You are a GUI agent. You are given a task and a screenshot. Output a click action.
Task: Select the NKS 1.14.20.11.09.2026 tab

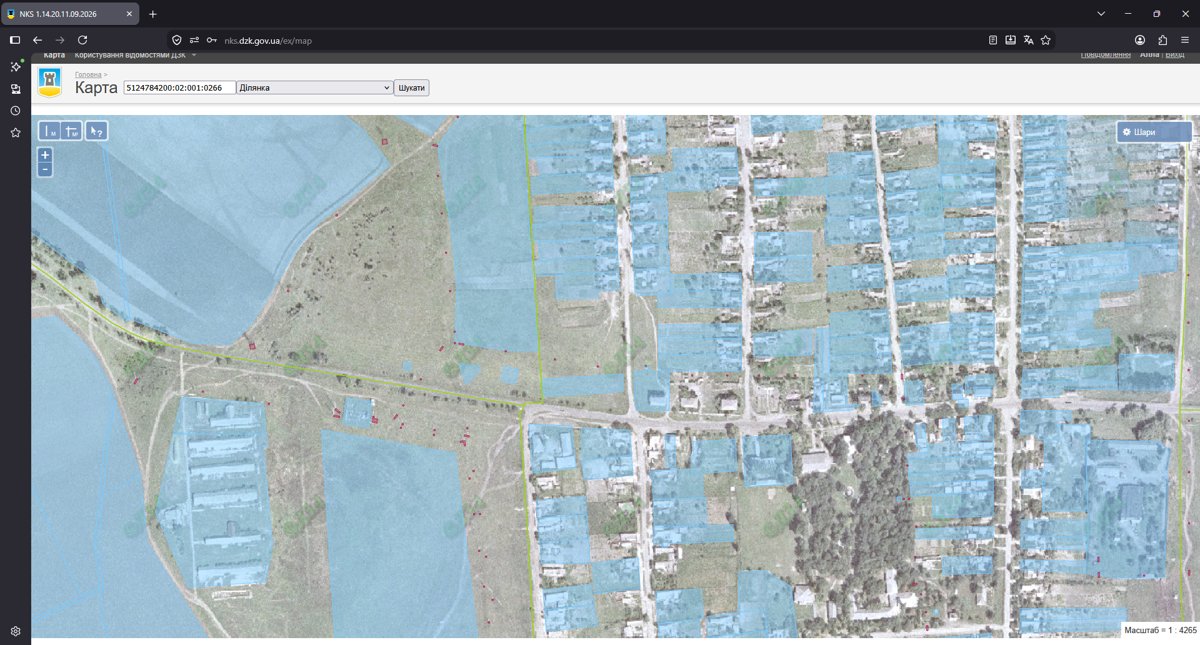coord(70,14)
